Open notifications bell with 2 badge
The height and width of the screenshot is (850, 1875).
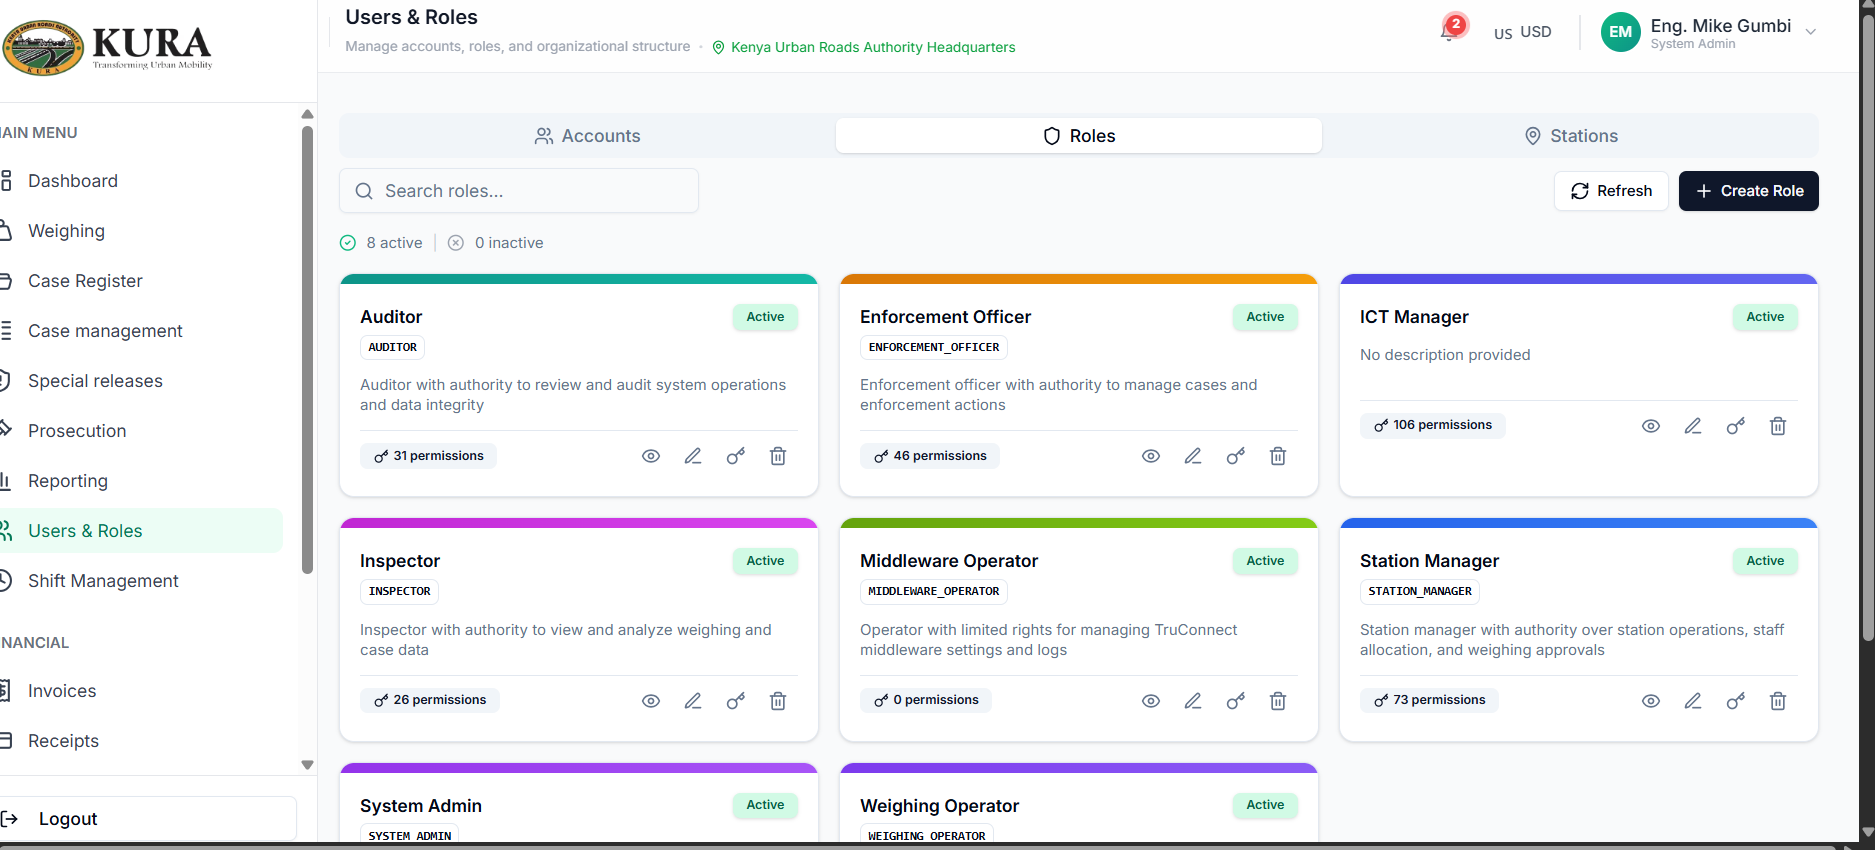(x=1452, y=29)
